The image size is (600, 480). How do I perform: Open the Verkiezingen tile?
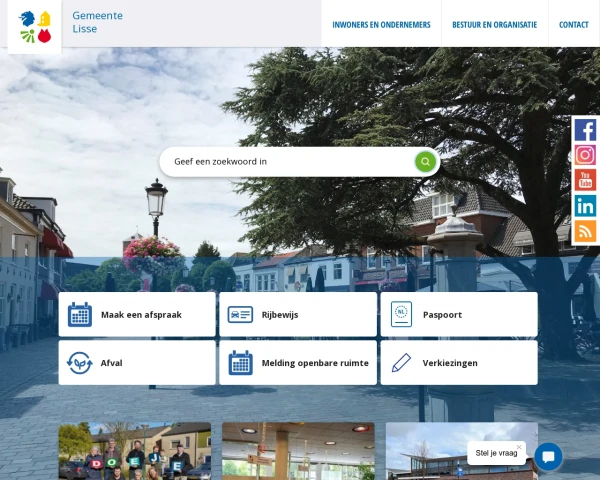[x=459, y=363]
